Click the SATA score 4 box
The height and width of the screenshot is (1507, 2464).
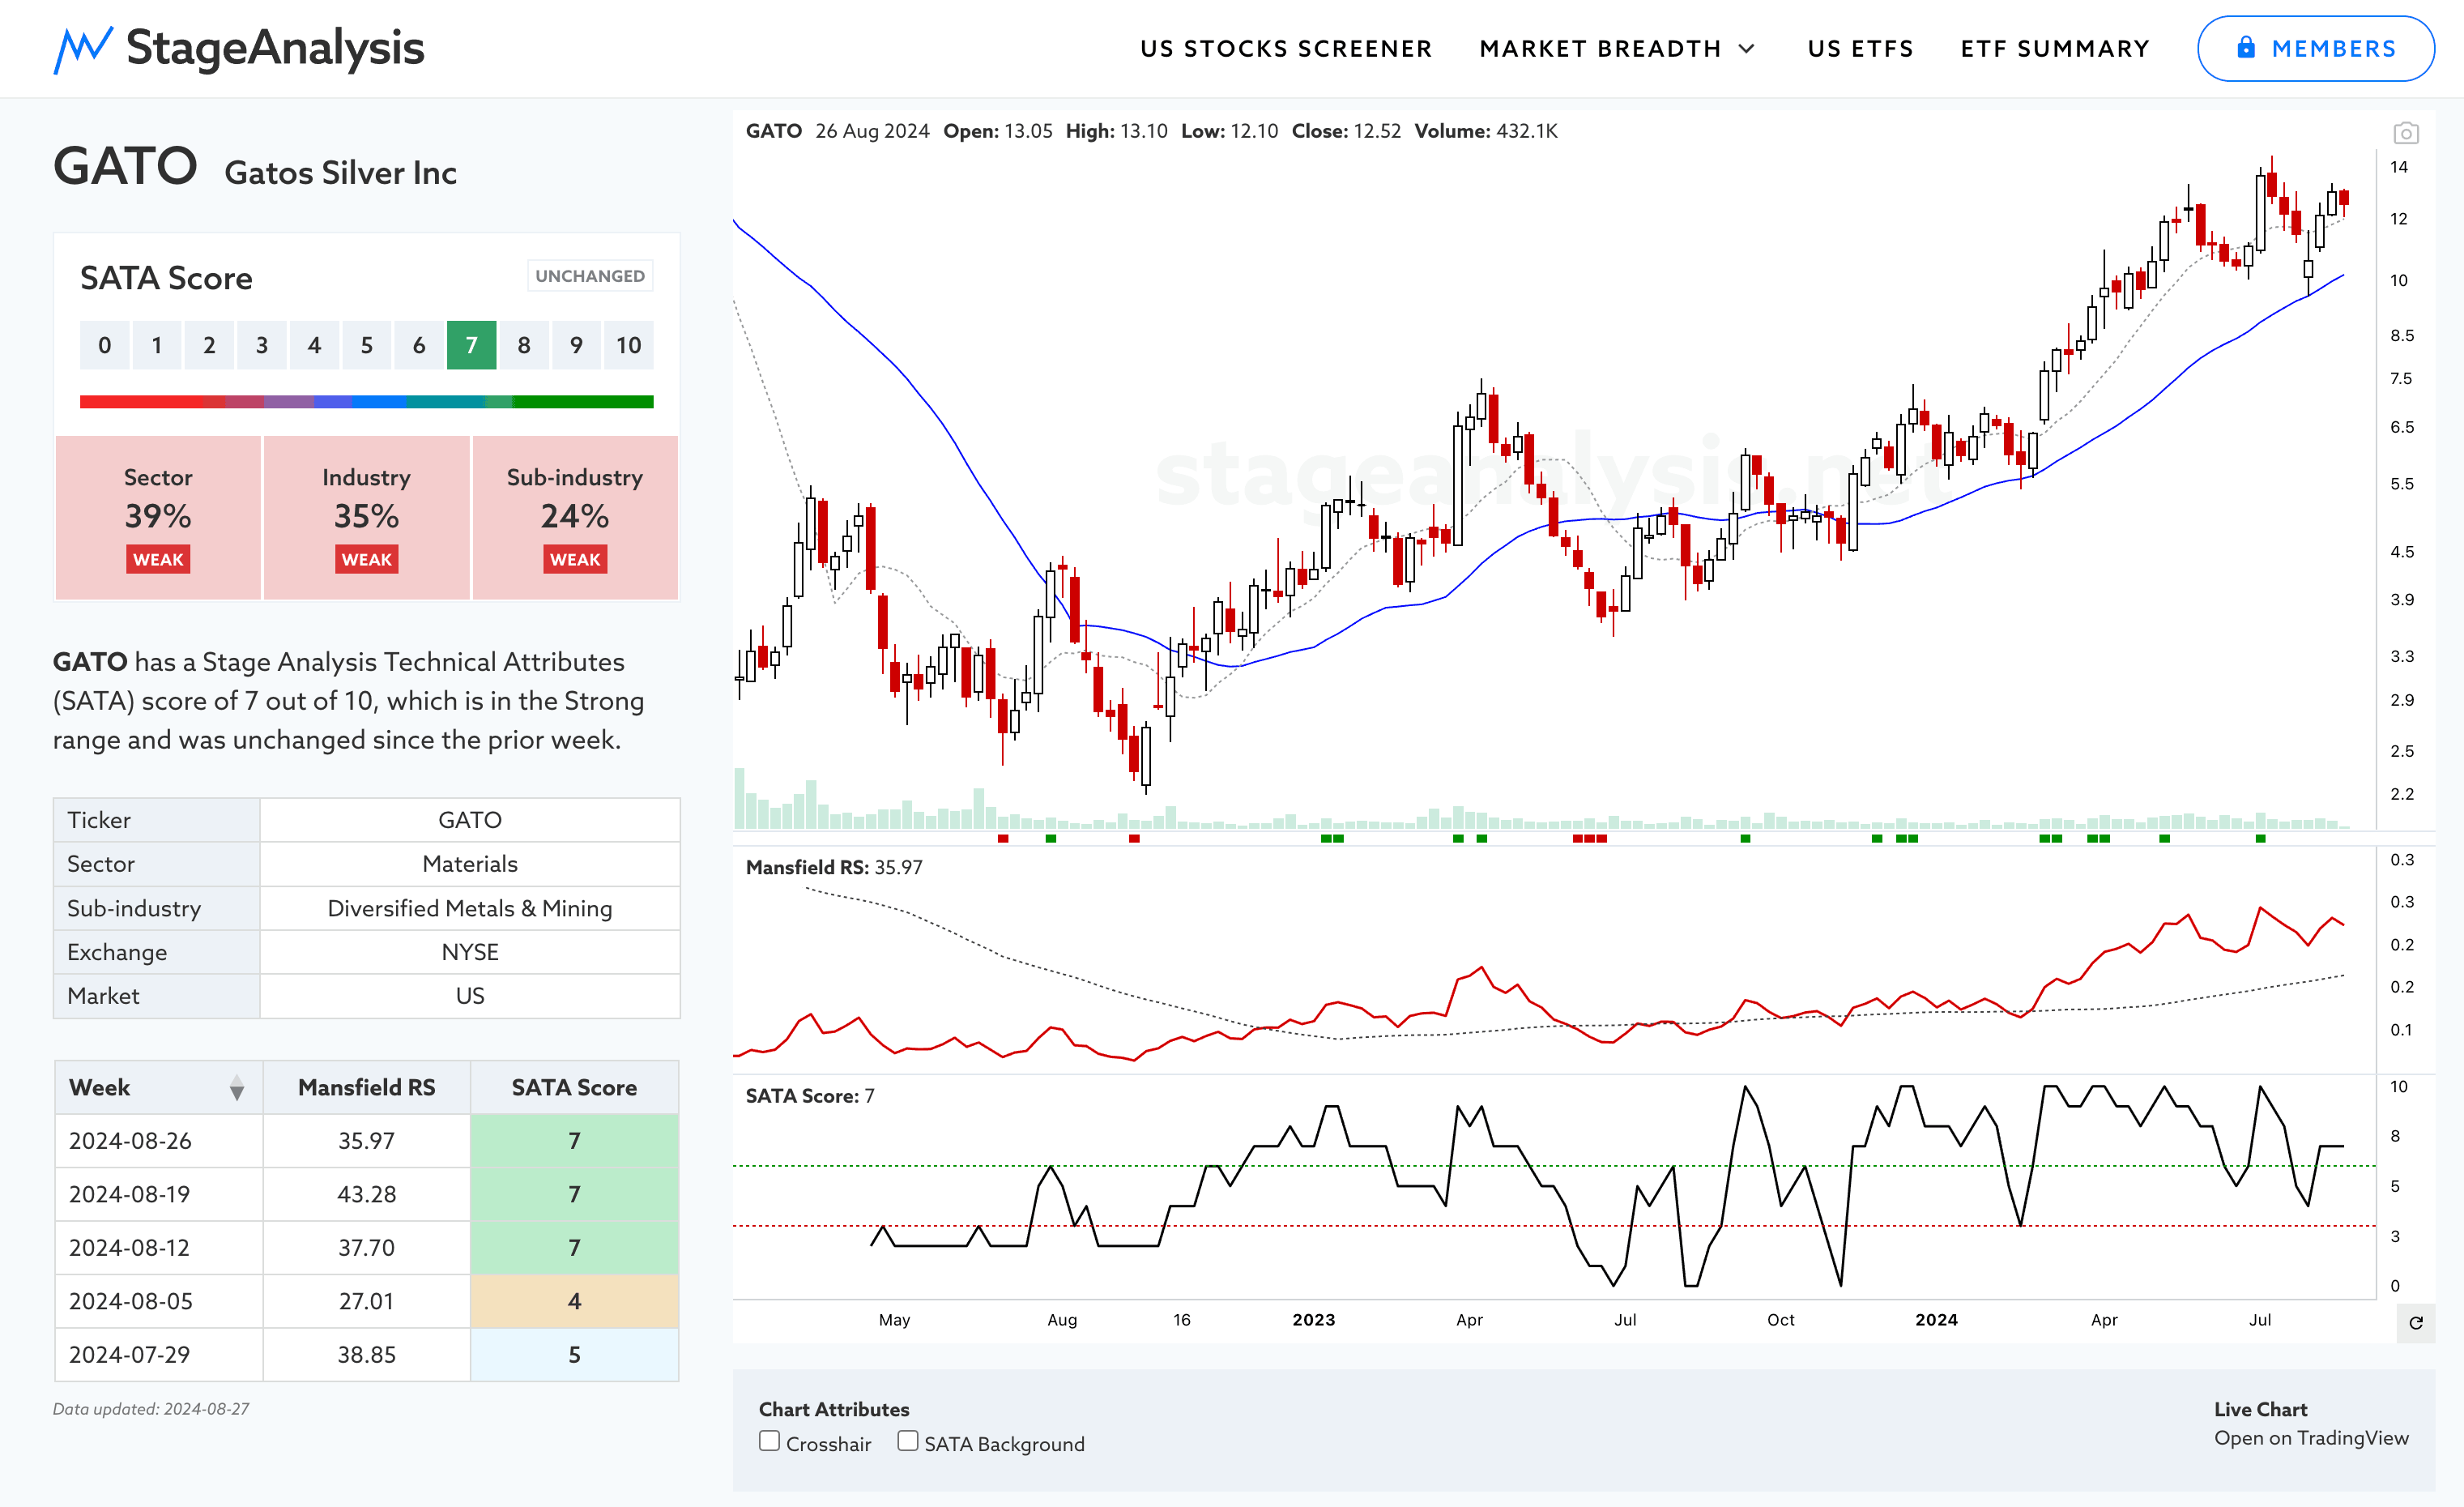(314, 345)
